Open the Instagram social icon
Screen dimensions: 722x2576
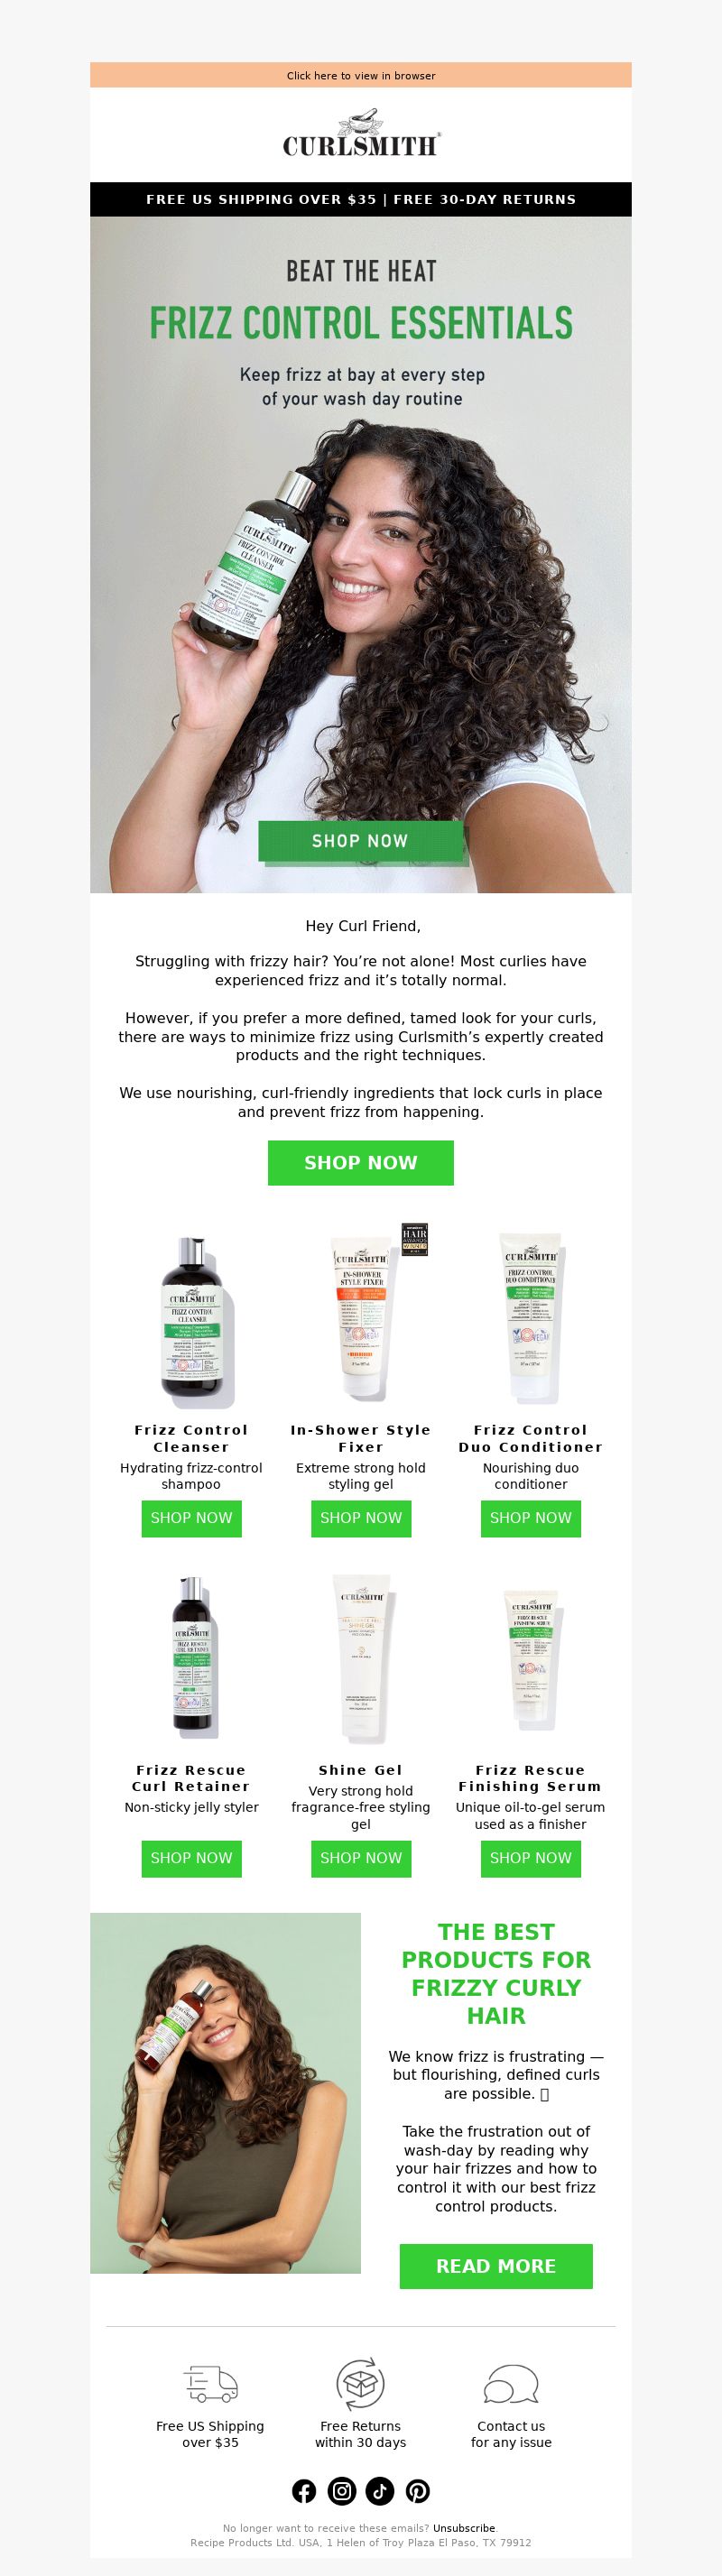tap(342, 2491)
